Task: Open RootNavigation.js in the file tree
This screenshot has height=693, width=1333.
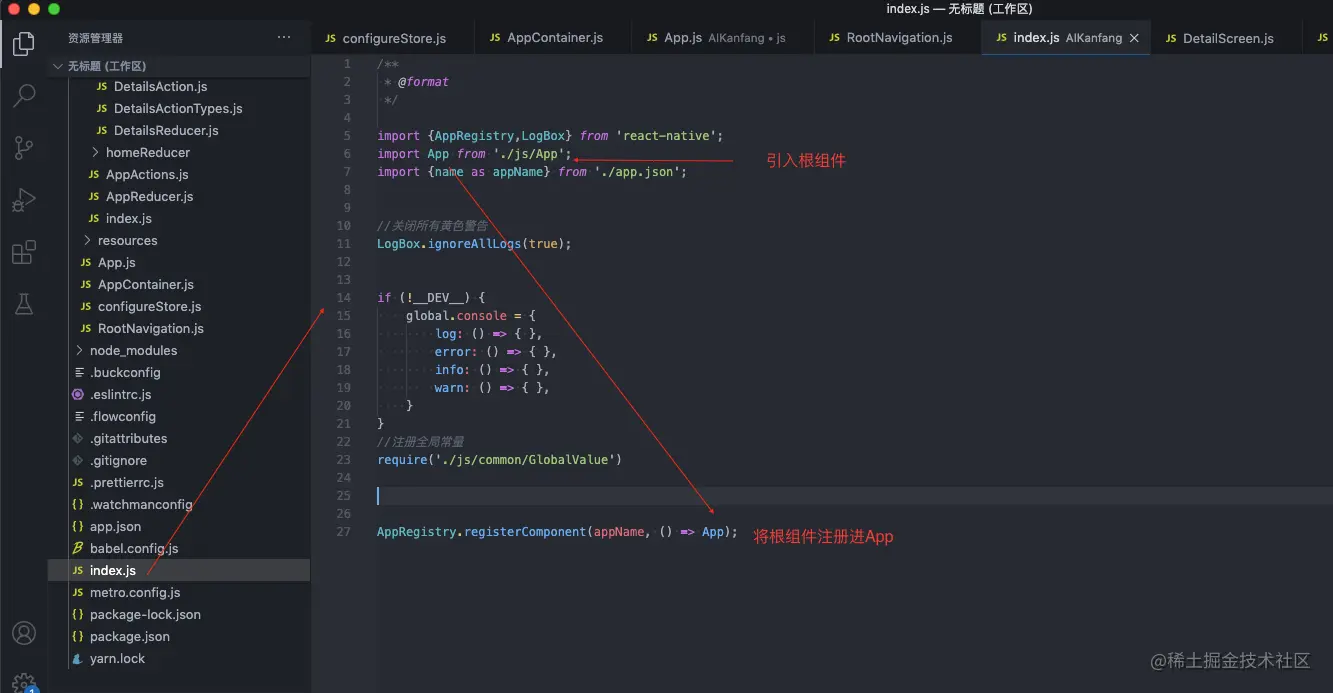Action: (180, 328)
